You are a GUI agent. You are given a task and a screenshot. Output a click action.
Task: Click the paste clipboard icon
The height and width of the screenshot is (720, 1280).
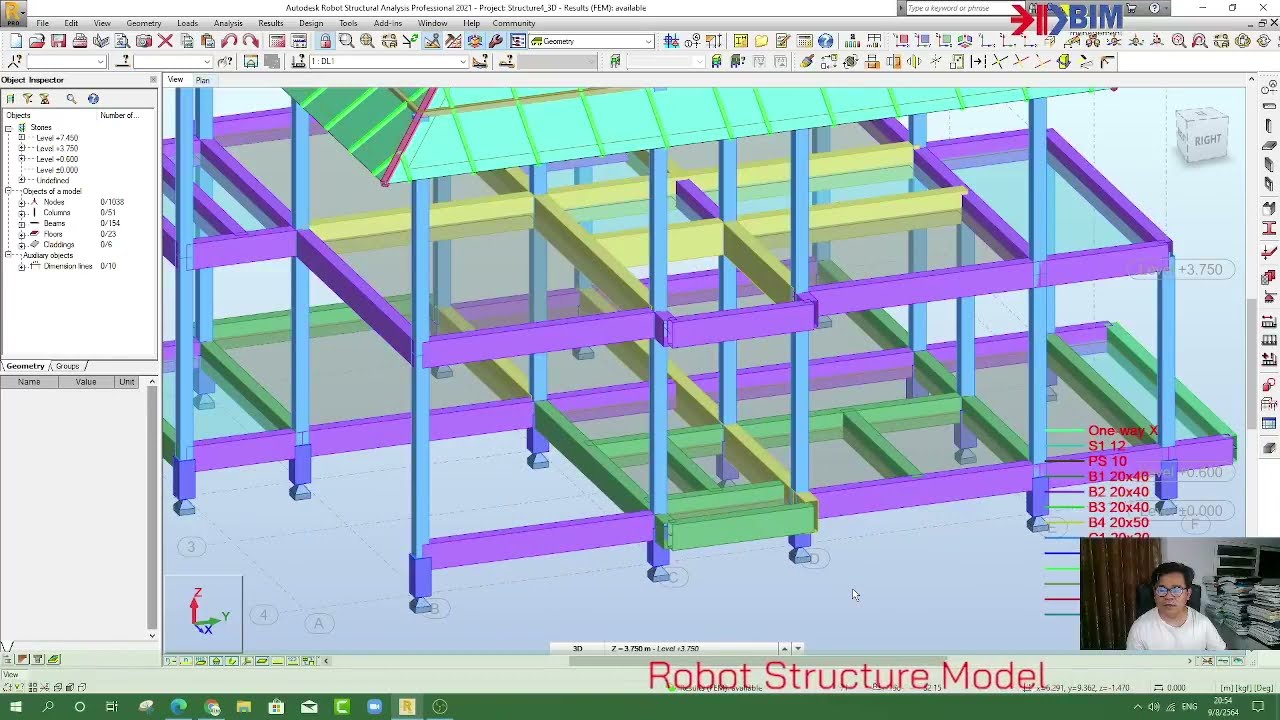(x=207, y=41)
